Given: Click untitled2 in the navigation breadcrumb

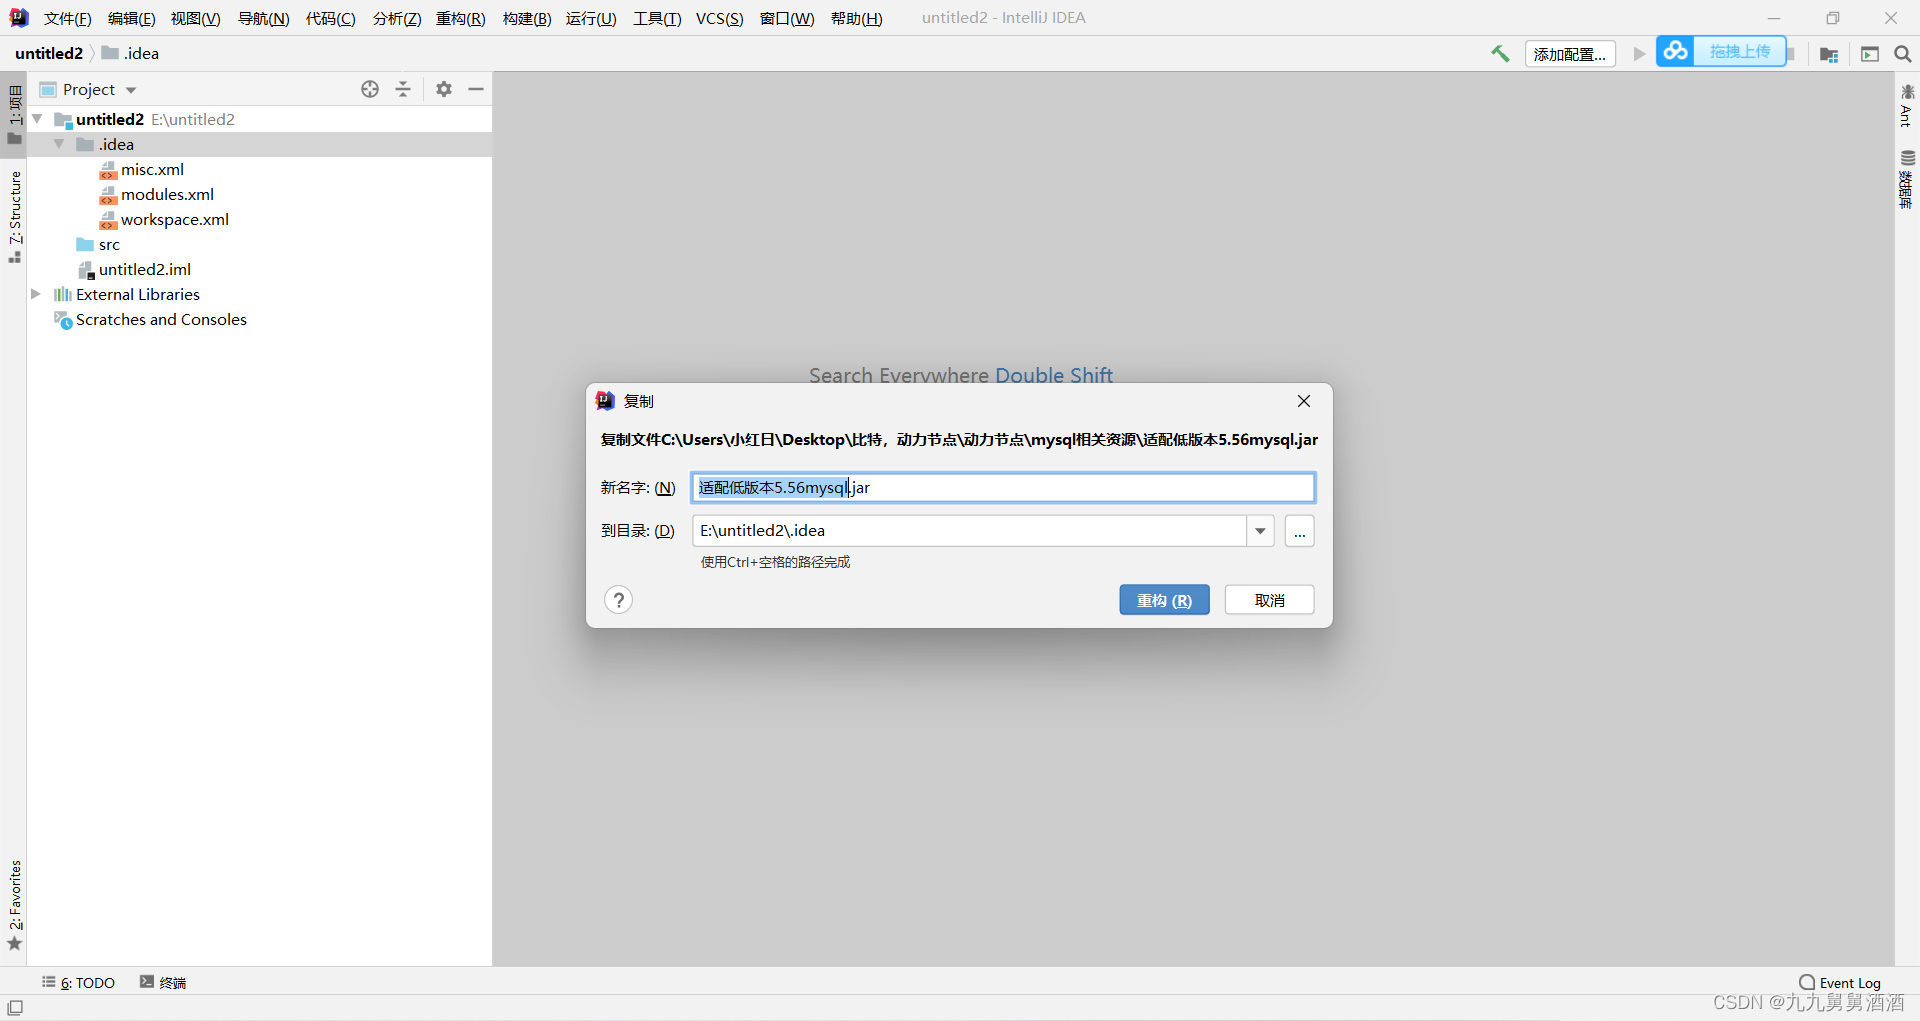Looking at the screenshot, I should [49, 53].
